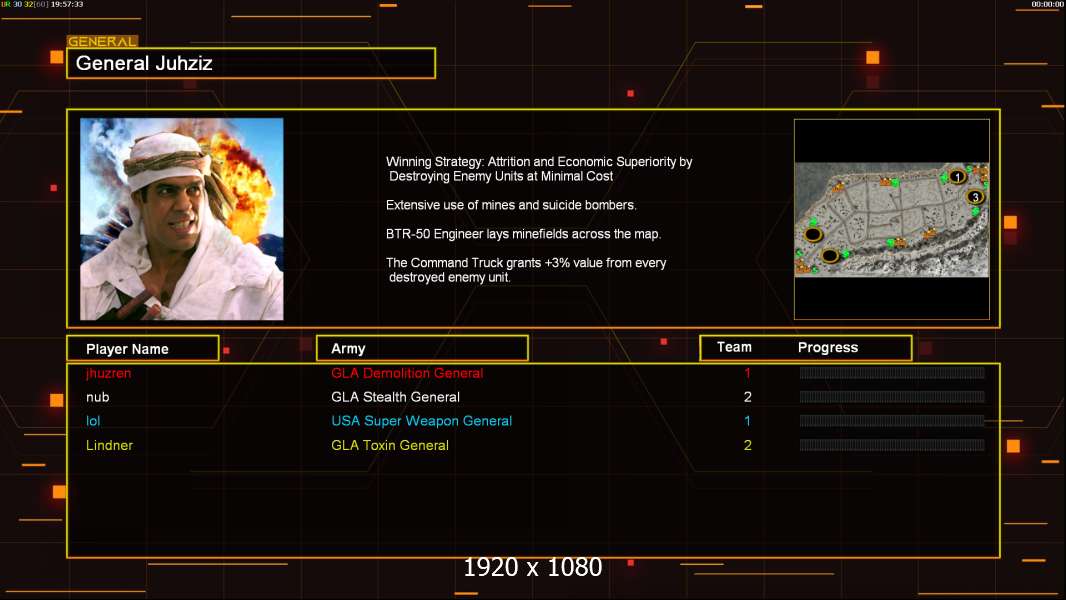Click the 1920 x 1080 resolution text

point(532,567)
